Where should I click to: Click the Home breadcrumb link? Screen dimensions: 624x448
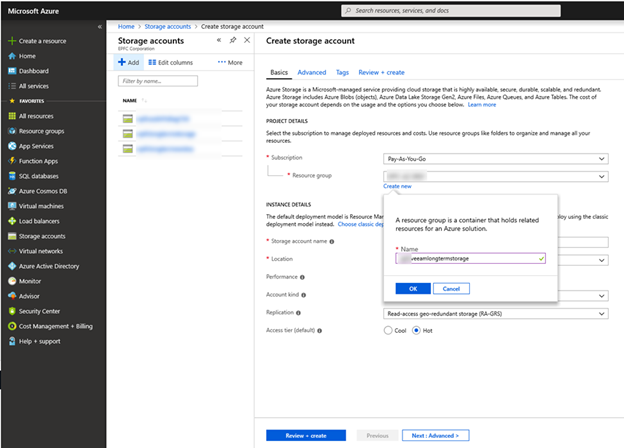[126, 27]
